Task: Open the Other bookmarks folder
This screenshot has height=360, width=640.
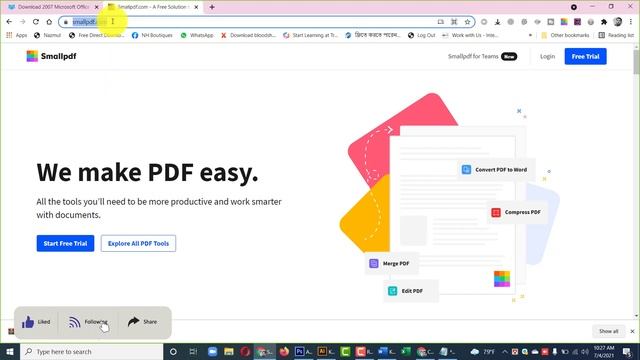Action: tap(565, 35)
